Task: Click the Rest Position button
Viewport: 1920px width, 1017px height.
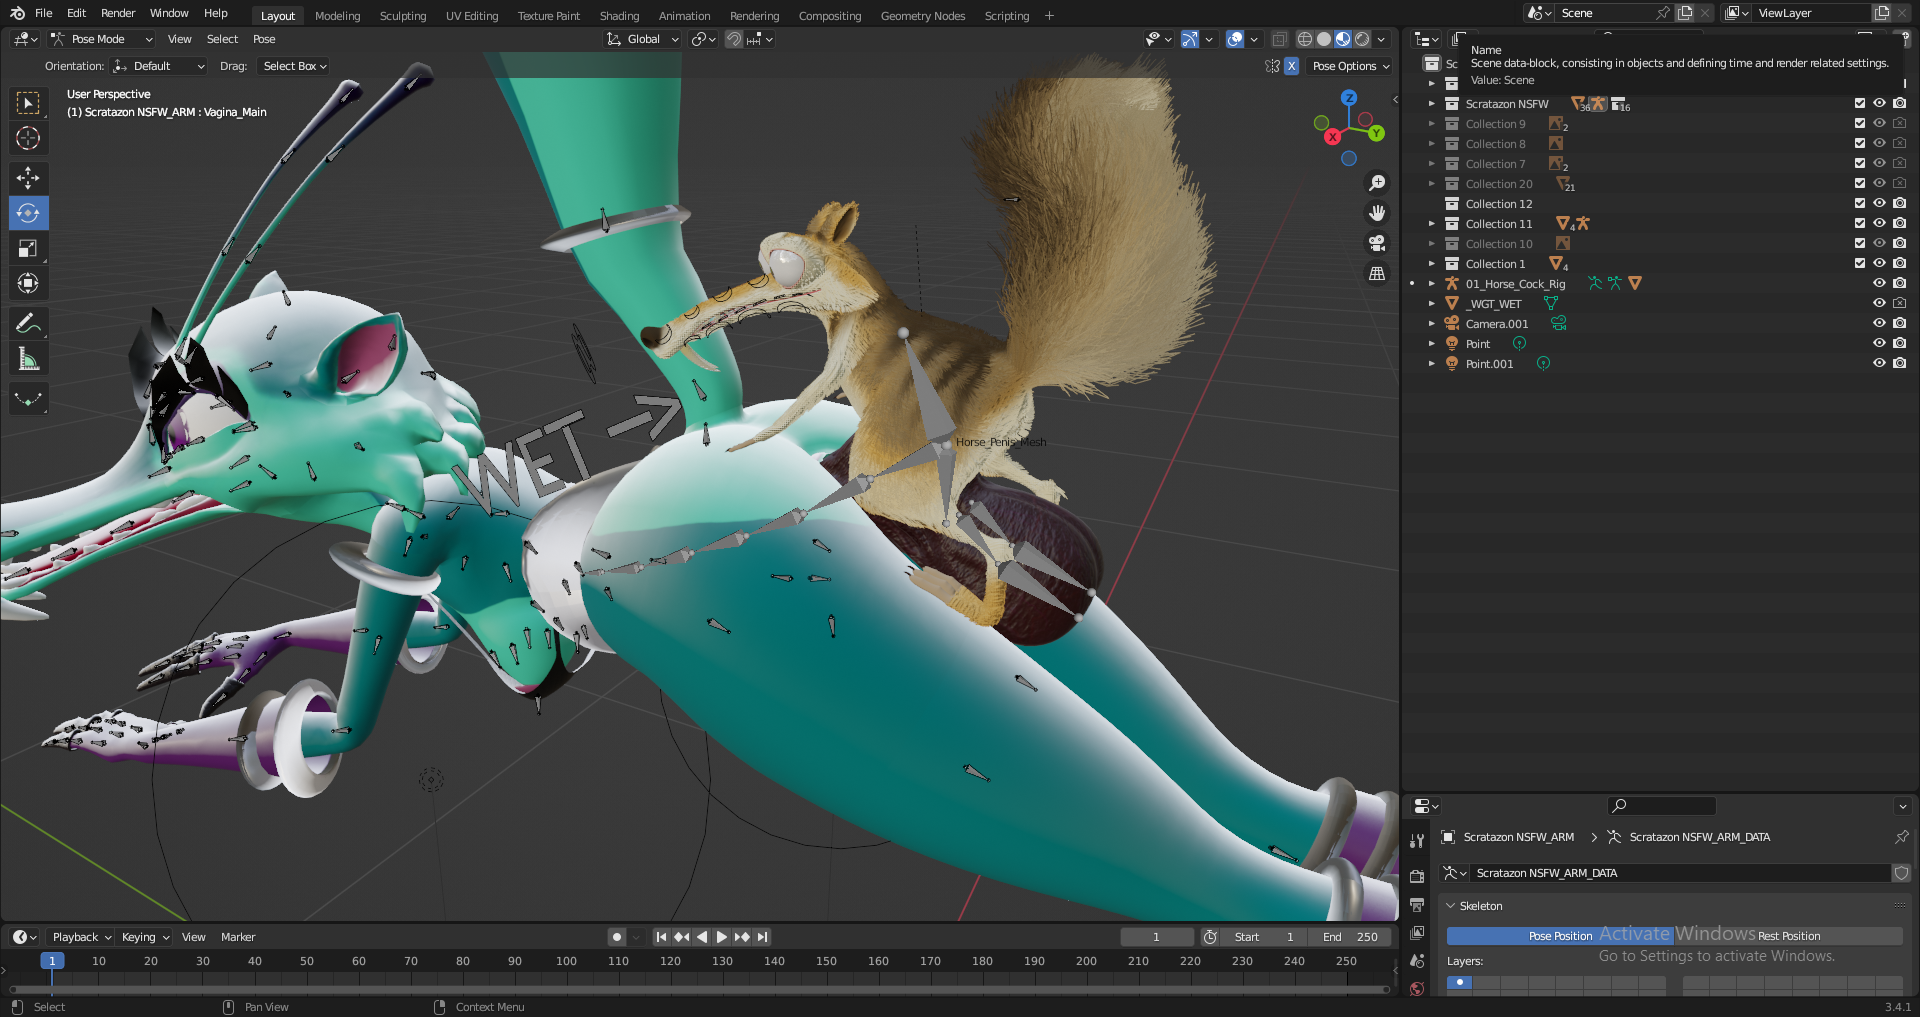Action: click(1788, 936)
